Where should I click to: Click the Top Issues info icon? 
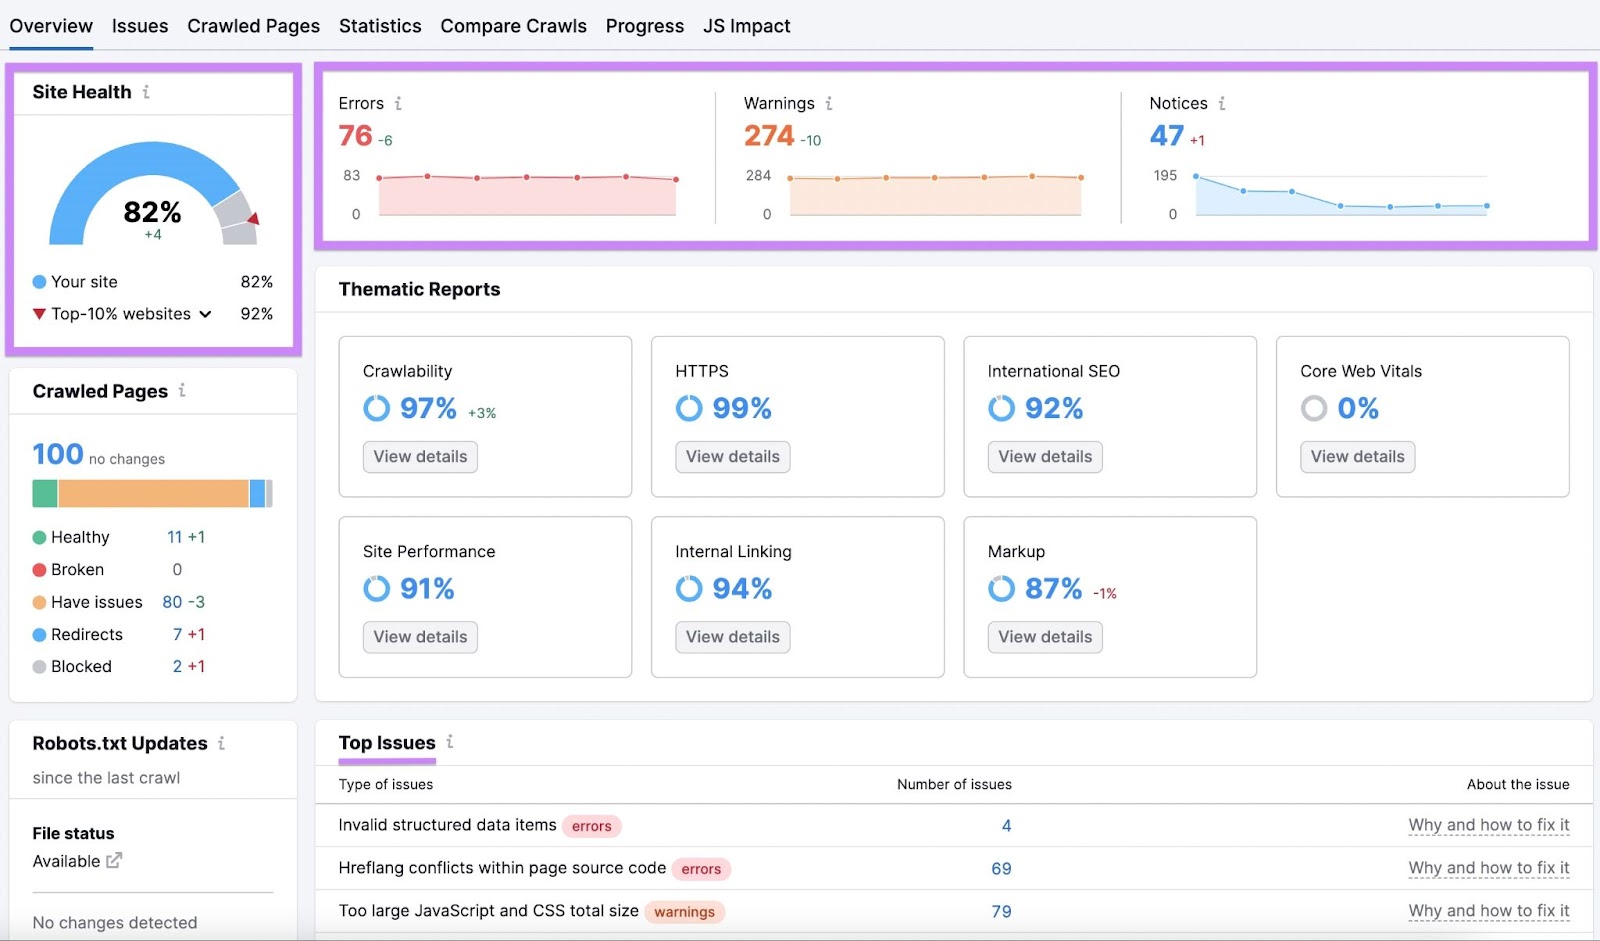tap(449, 742)
